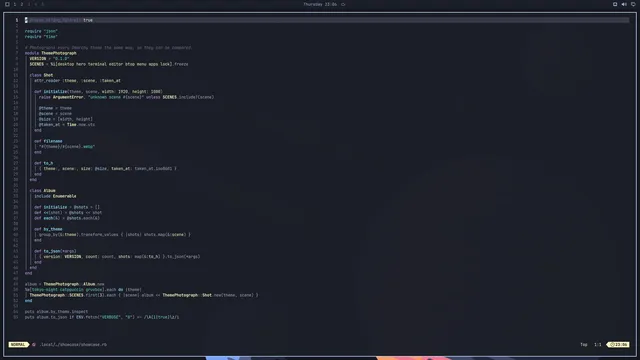Open the launcher menu icon in the top bar
Image resolution: width=640 pixels, height=360 pixels.
pyautogui.click(x=7, y=4)
